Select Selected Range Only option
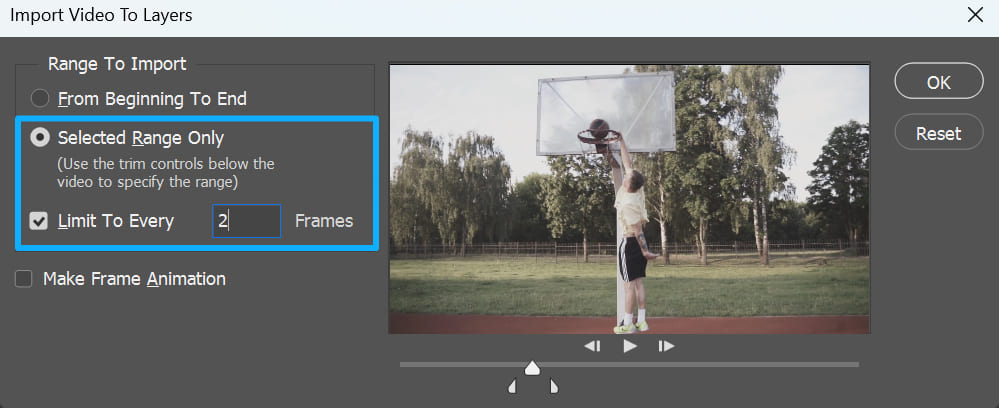 40,137
